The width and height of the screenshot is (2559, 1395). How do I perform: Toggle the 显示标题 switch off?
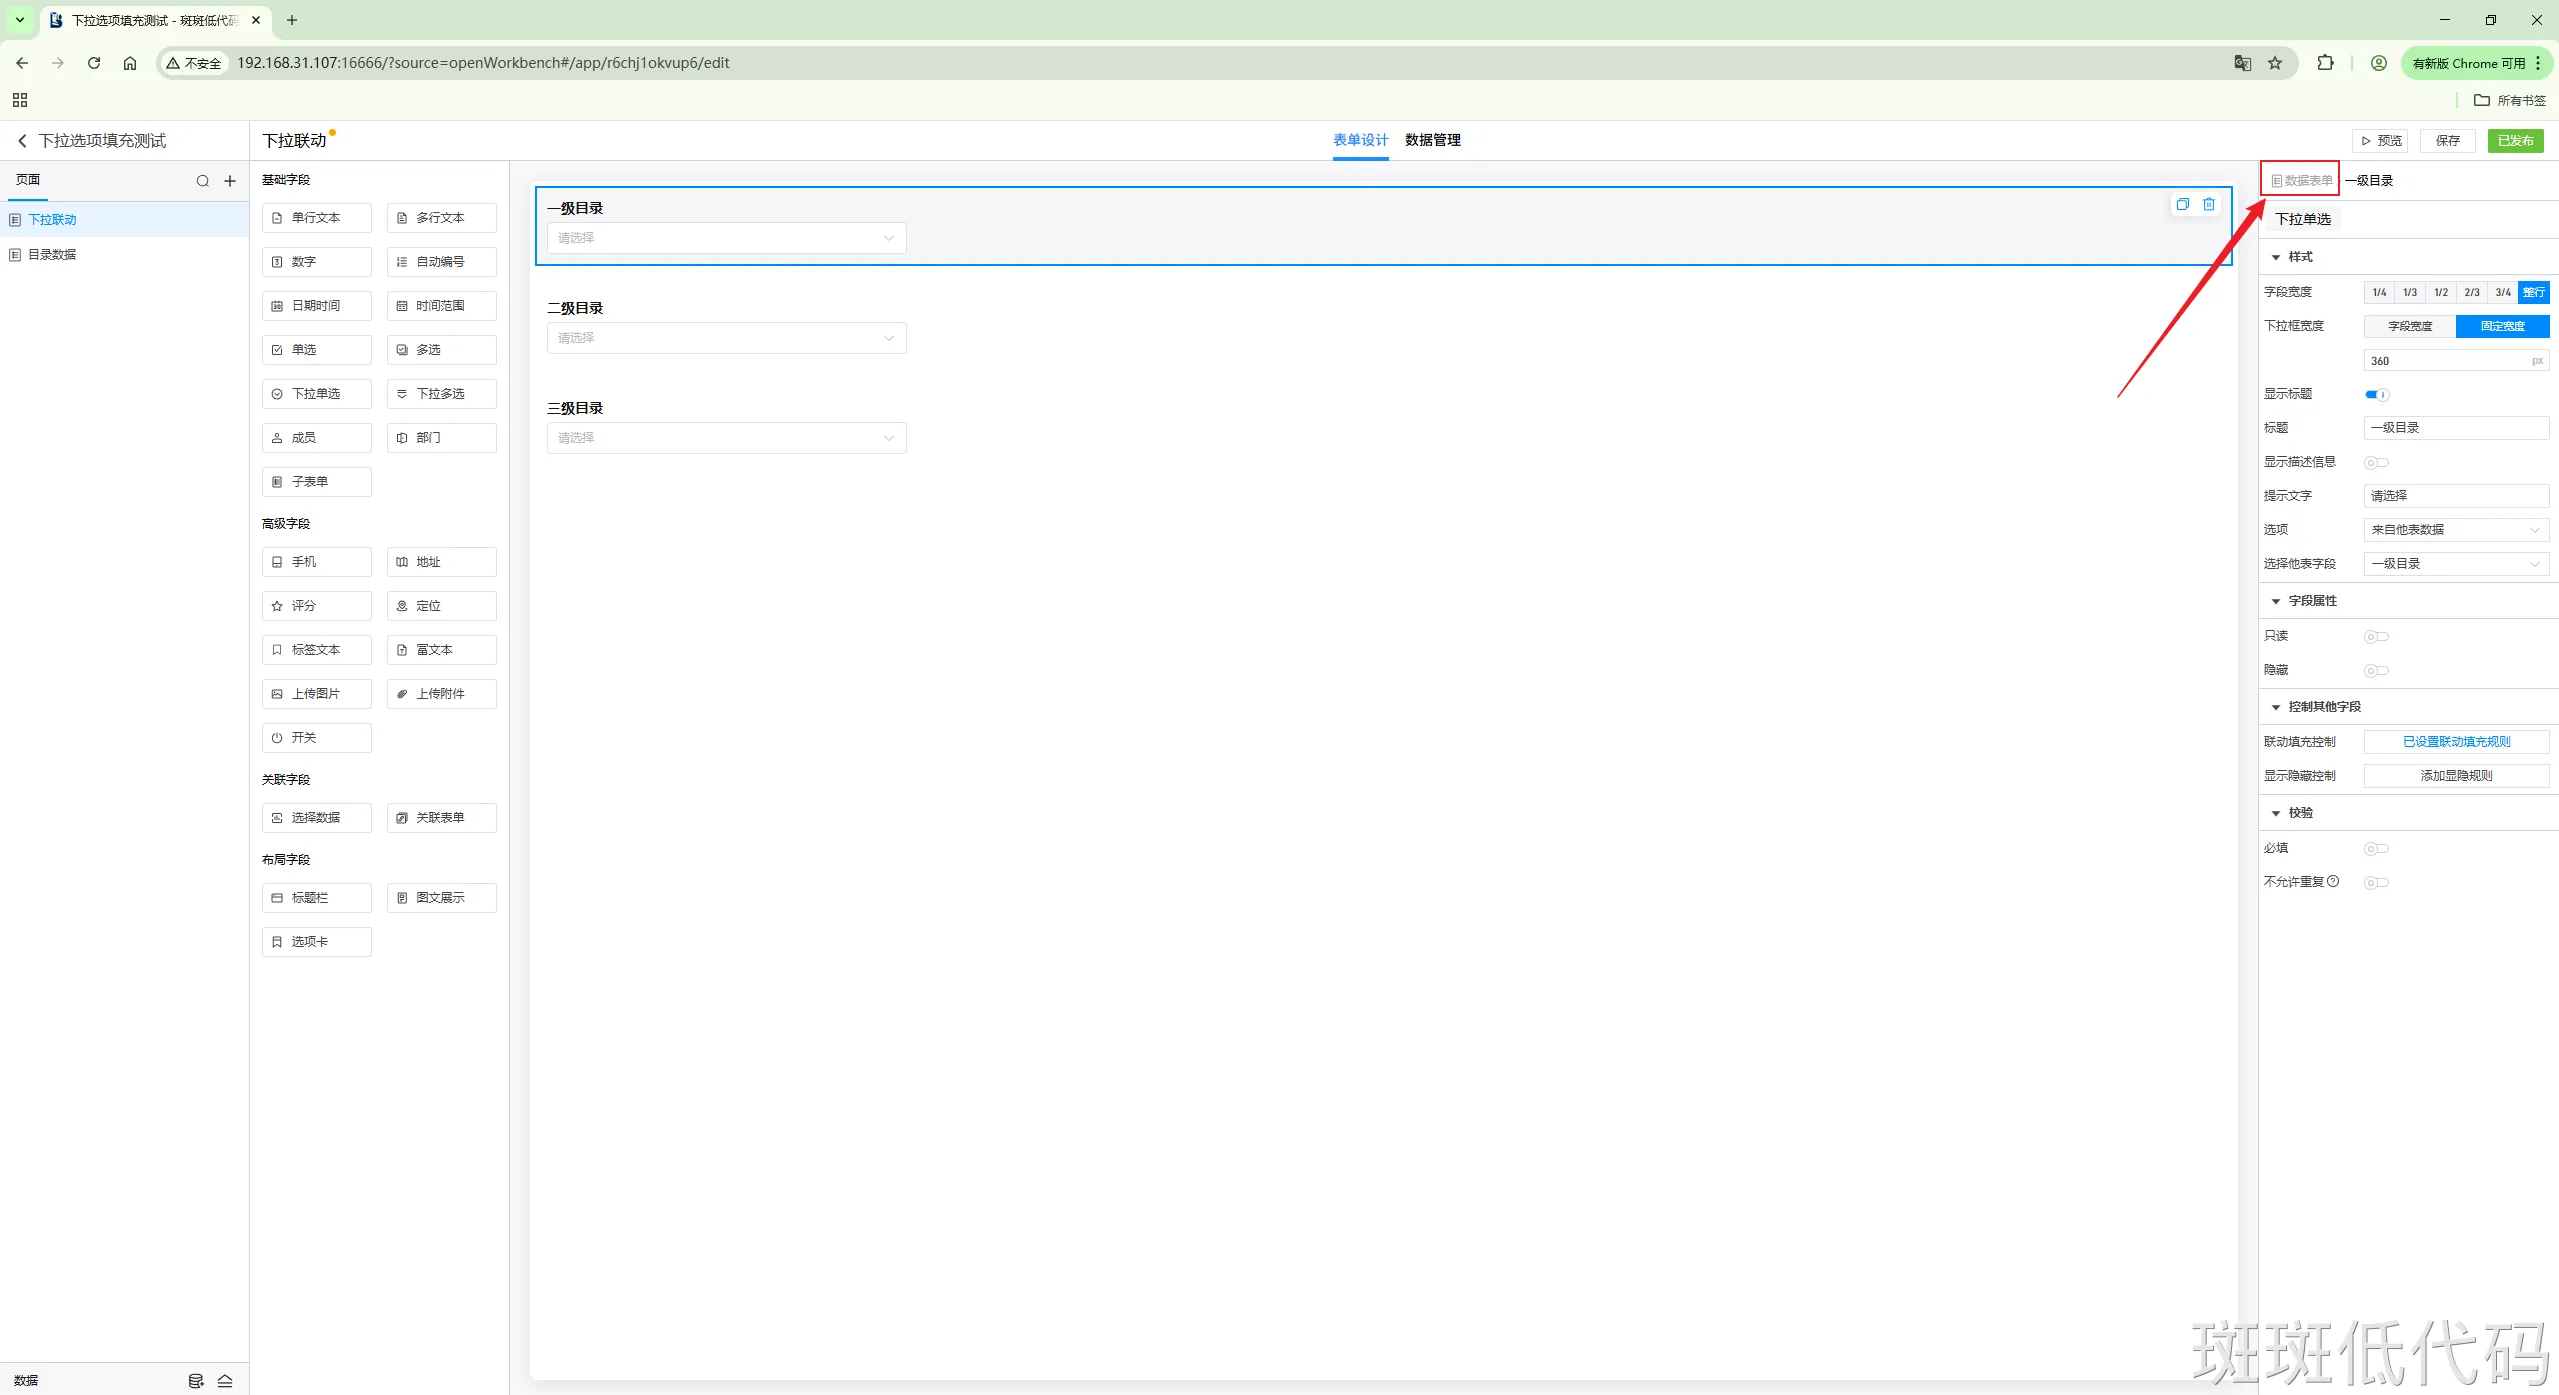tap(2376, 394)
